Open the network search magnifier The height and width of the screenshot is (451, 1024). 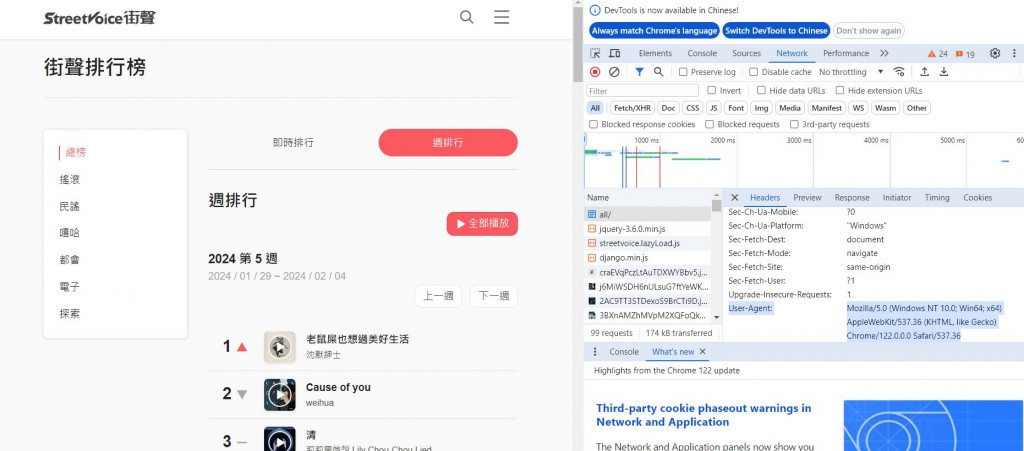[x=658, y=72]
